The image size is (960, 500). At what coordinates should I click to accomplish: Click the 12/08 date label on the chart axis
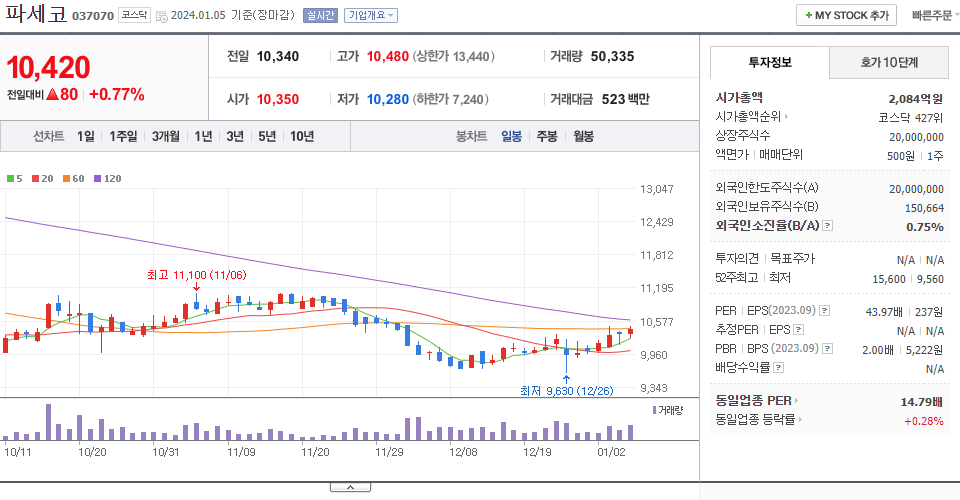click(463, 452)
